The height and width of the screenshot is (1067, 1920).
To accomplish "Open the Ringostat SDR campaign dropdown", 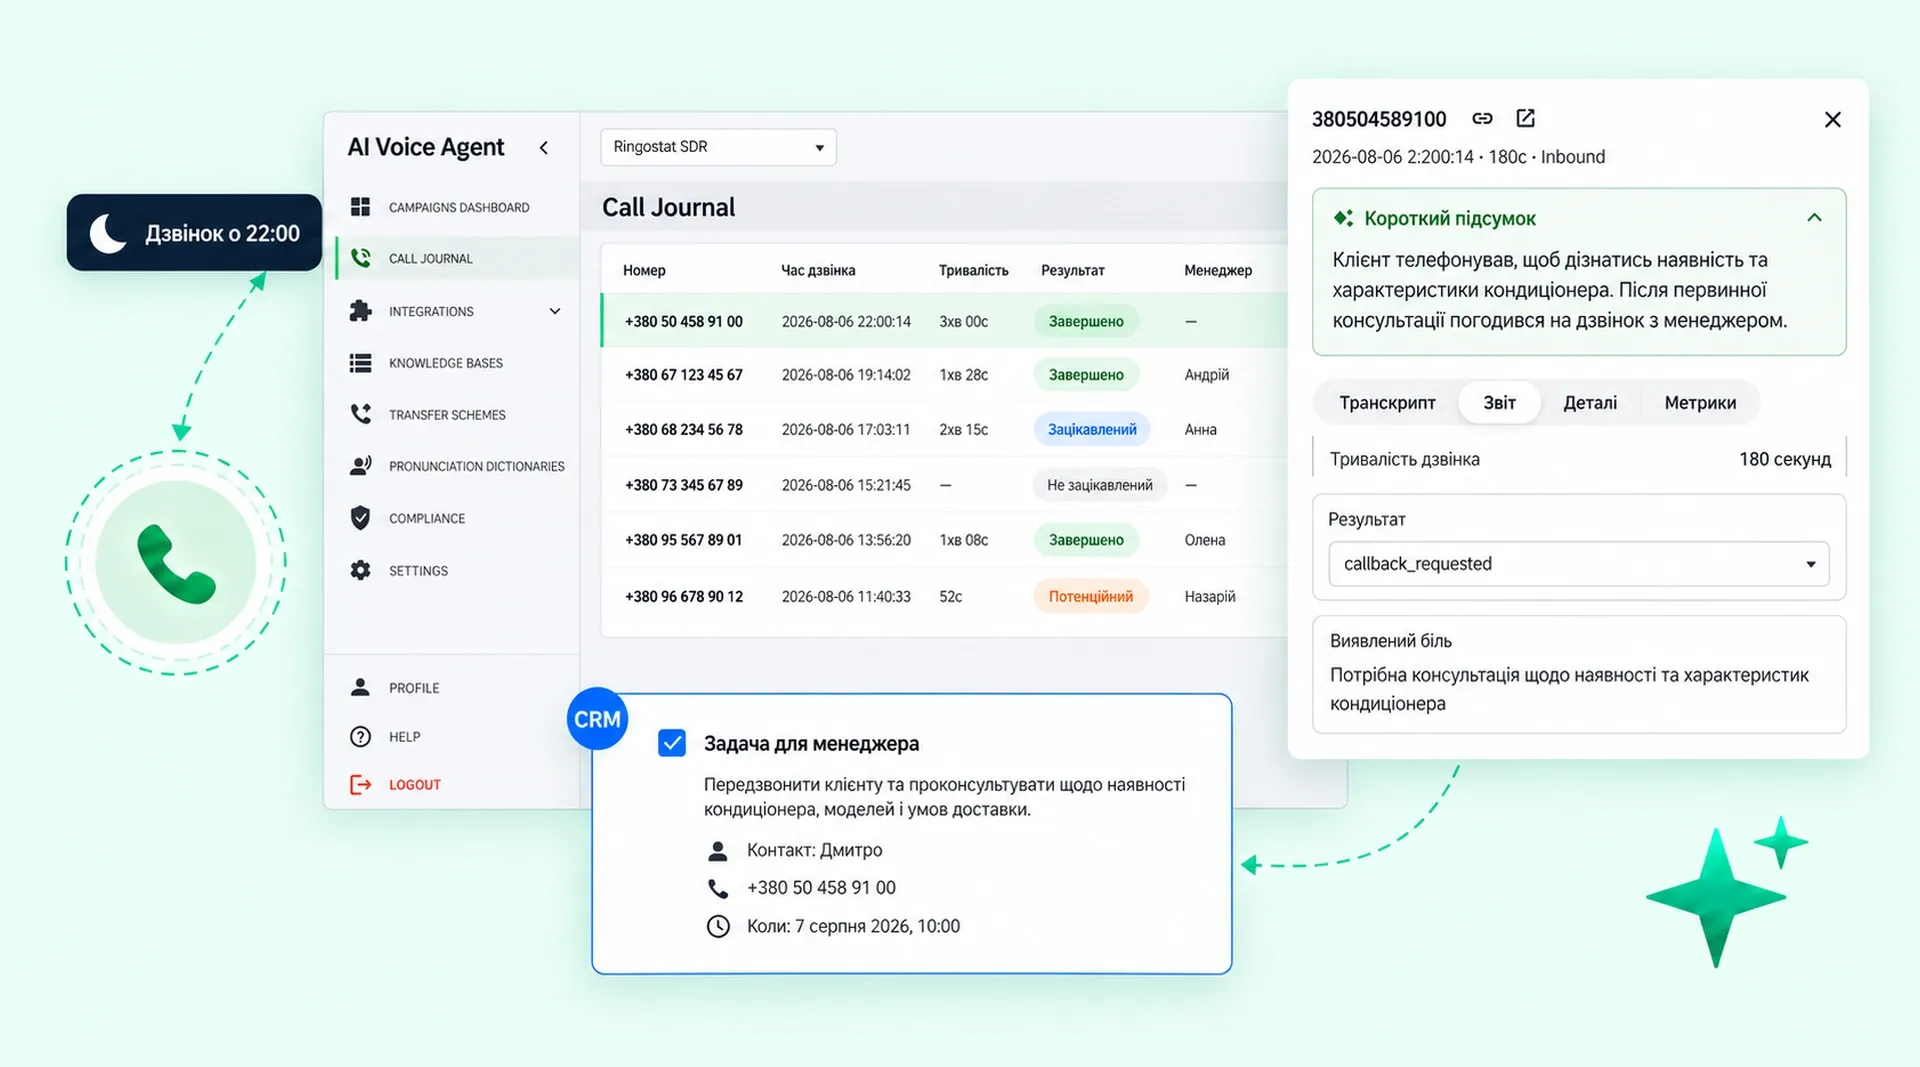I will [718, 147].
